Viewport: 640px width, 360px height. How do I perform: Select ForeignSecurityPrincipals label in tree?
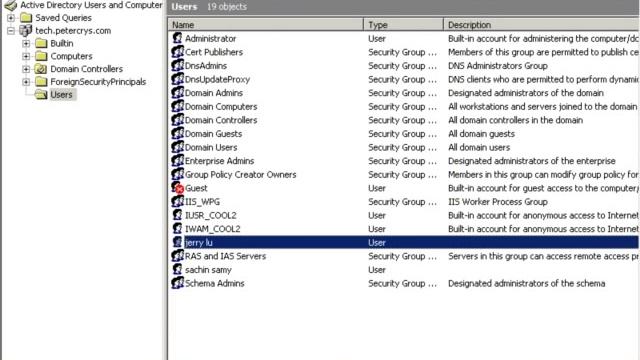(98, 82)
